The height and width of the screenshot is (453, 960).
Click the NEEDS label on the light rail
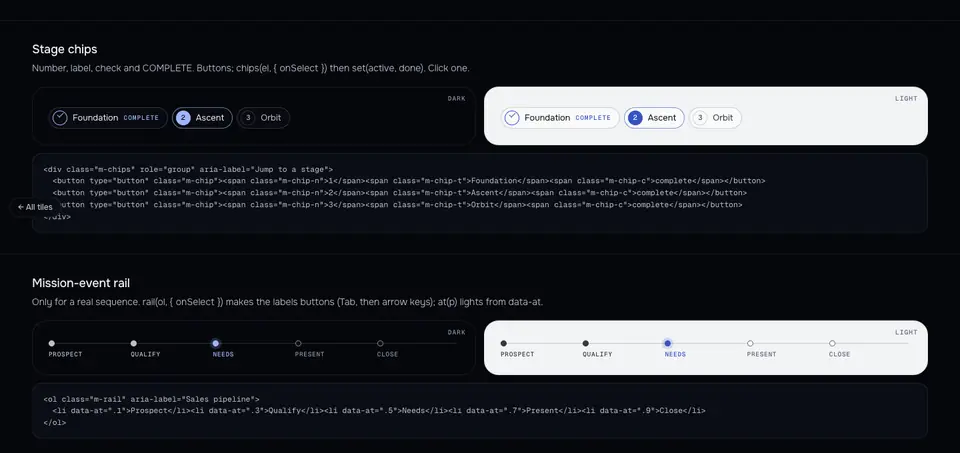pyautogui.click(x=675, y=354)
